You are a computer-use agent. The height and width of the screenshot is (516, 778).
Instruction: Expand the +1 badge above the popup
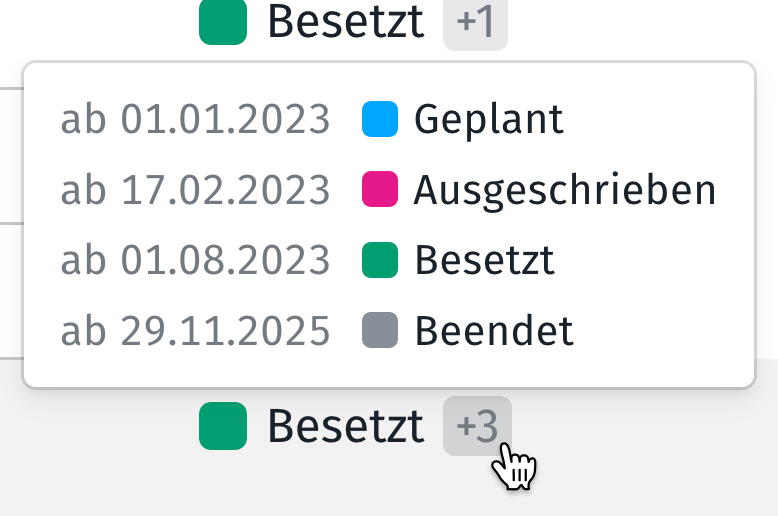click(x=475, y=23)
